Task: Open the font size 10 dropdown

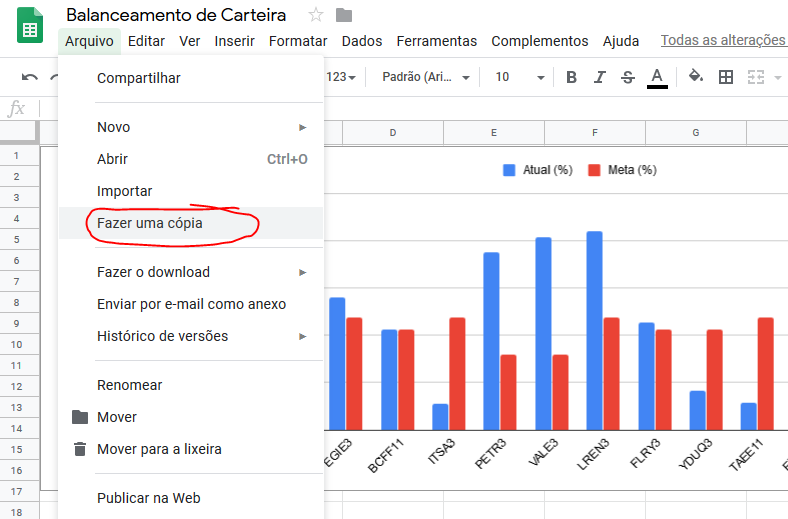Action: coord(520,77)
